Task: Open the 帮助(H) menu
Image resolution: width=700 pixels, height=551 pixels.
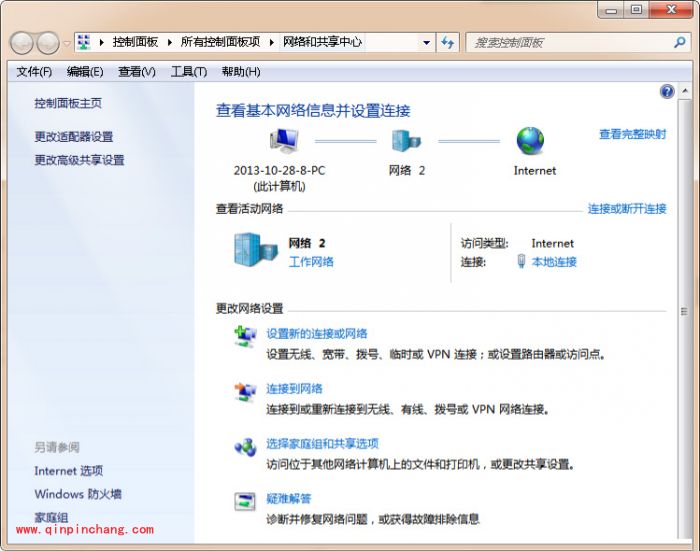Action: 241,71
